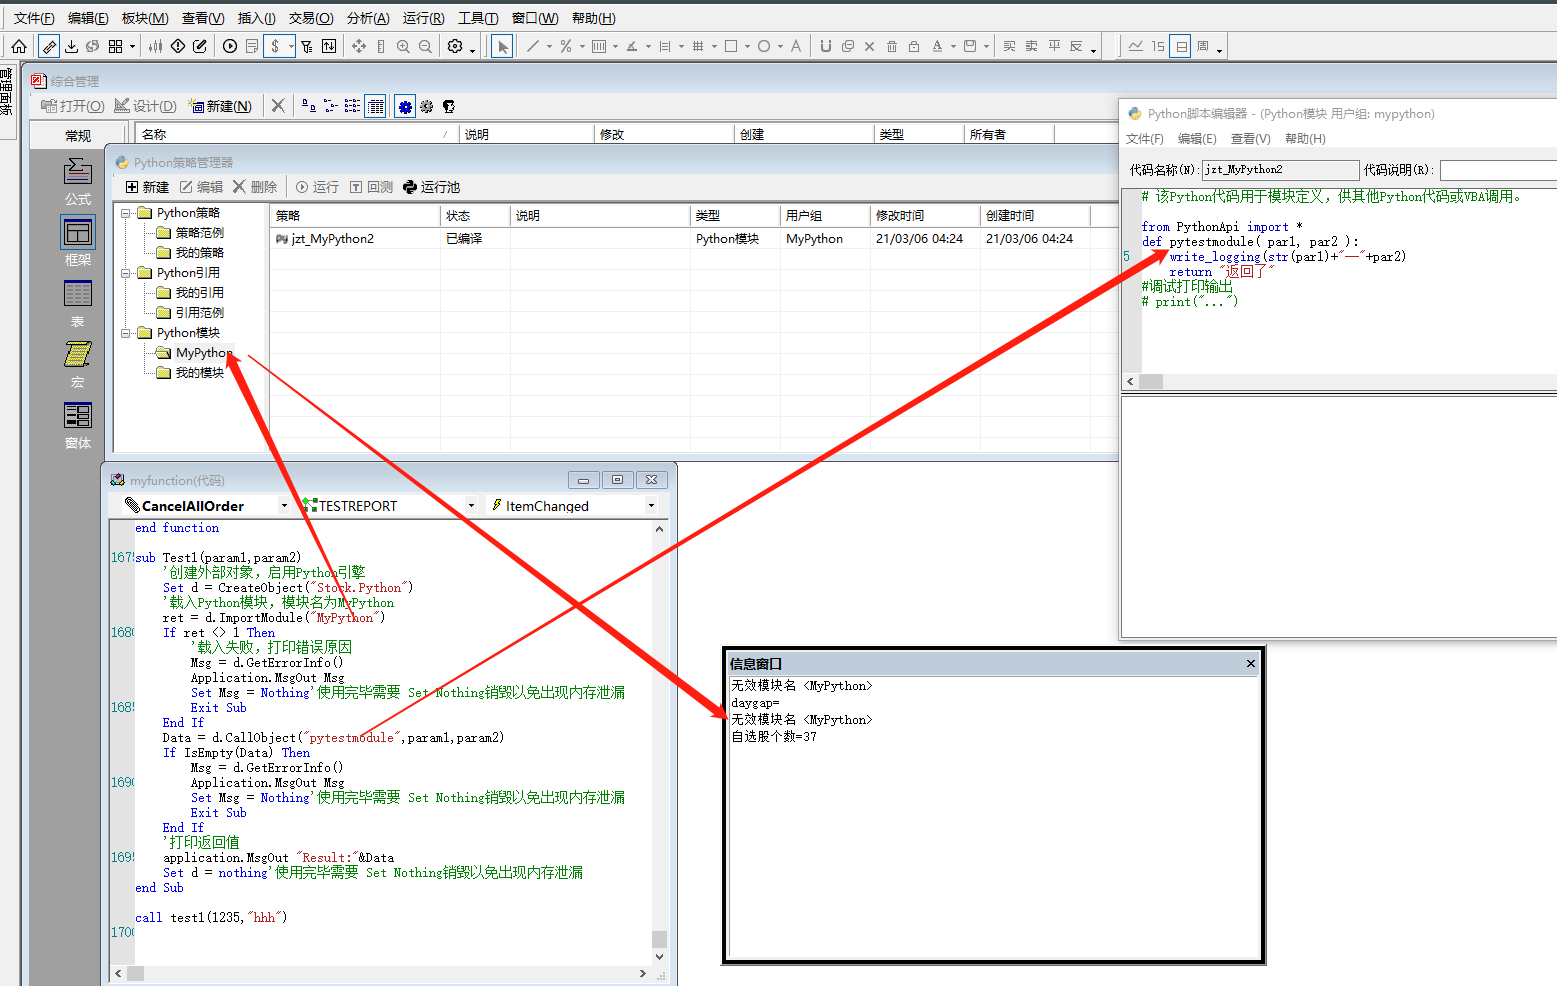Click the blue gear icon in 综合管理 toolbar
This screenshot has height=986, width=1557.
pyautogui.click(x=405, y=106)
